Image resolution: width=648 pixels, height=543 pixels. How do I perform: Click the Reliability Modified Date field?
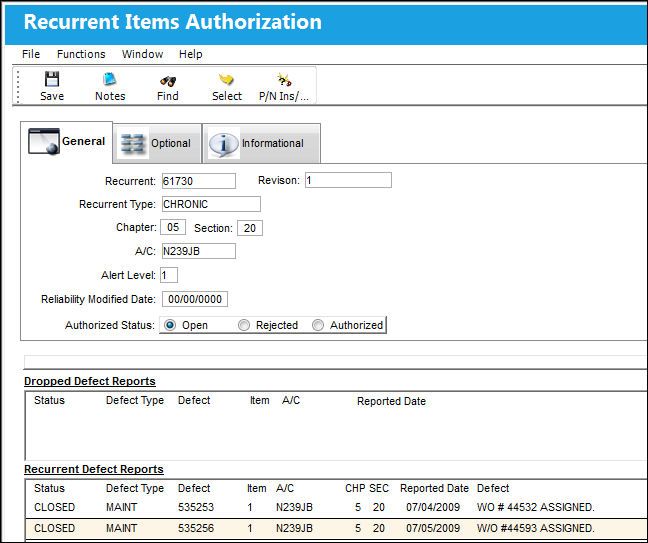[x=195, y=299]
